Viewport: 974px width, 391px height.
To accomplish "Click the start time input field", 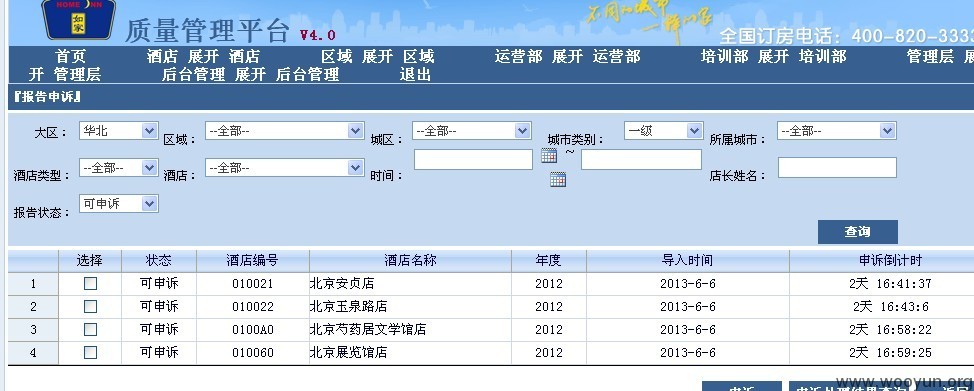I will (473, 160).
